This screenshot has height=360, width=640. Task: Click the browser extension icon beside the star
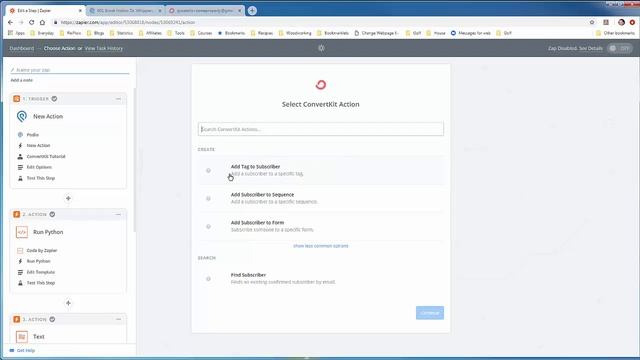coord(606,22)
